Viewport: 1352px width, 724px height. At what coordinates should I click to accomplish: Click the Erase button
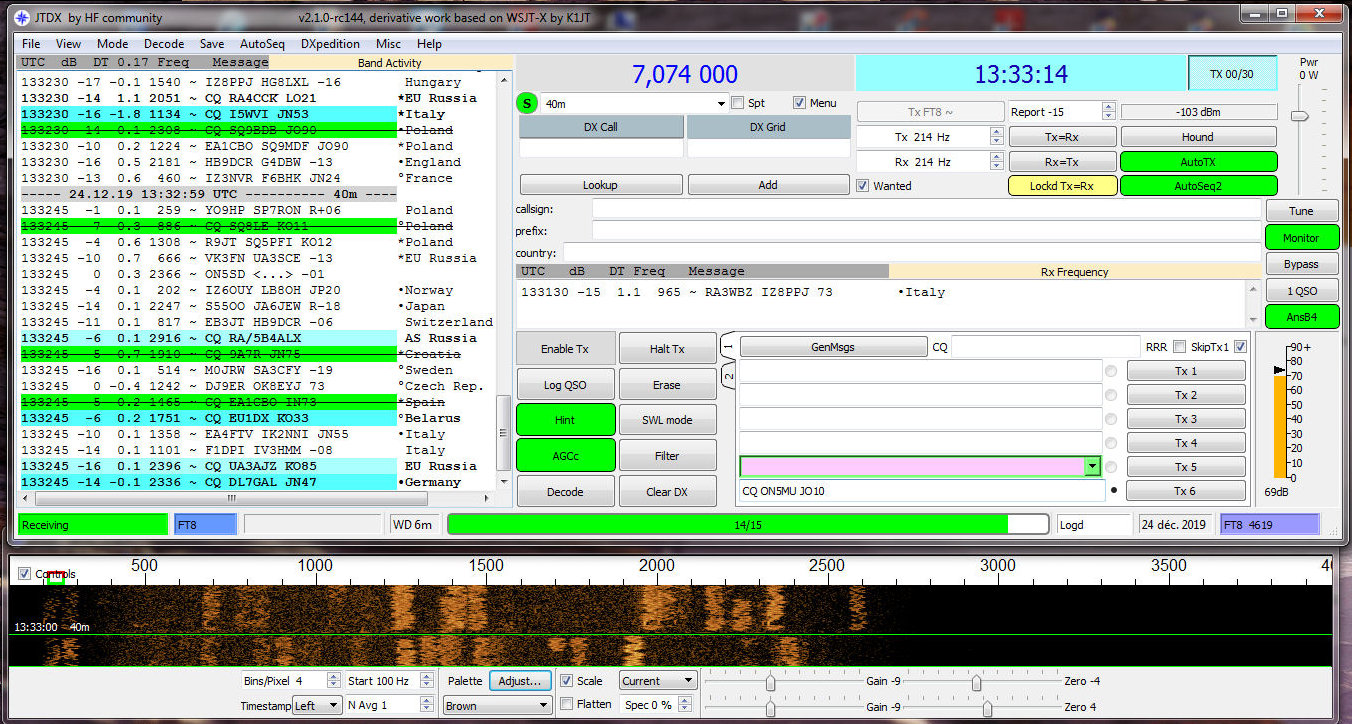click(667, 385)
